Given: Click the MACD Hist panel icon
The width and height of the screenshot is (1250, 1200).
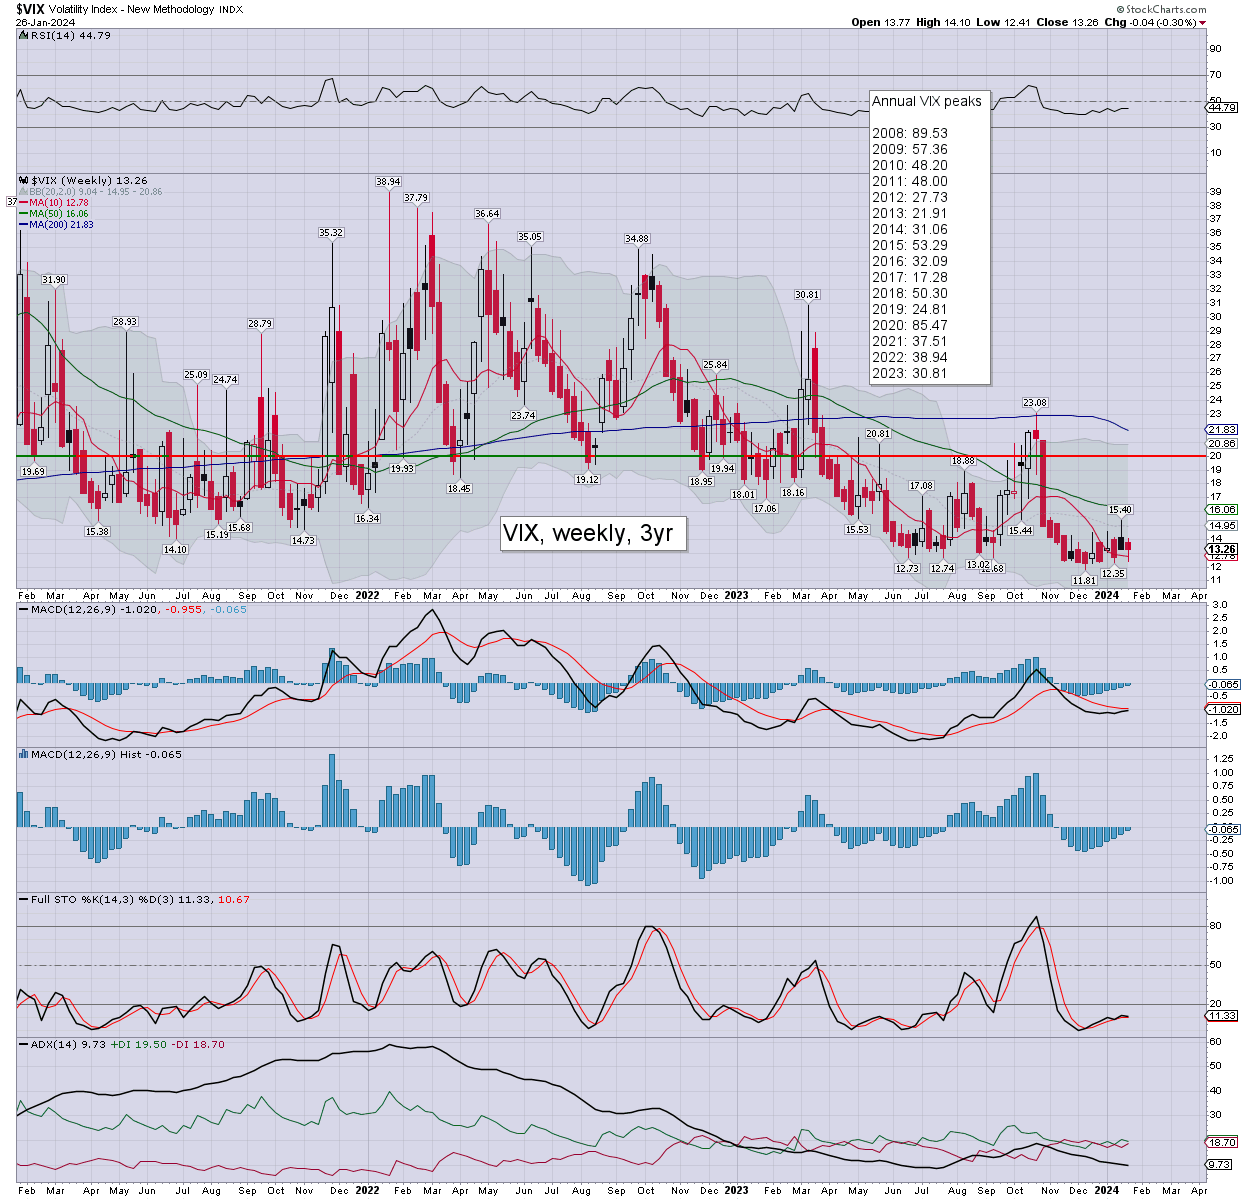Looking at the screenshot, I should (21, 754).
